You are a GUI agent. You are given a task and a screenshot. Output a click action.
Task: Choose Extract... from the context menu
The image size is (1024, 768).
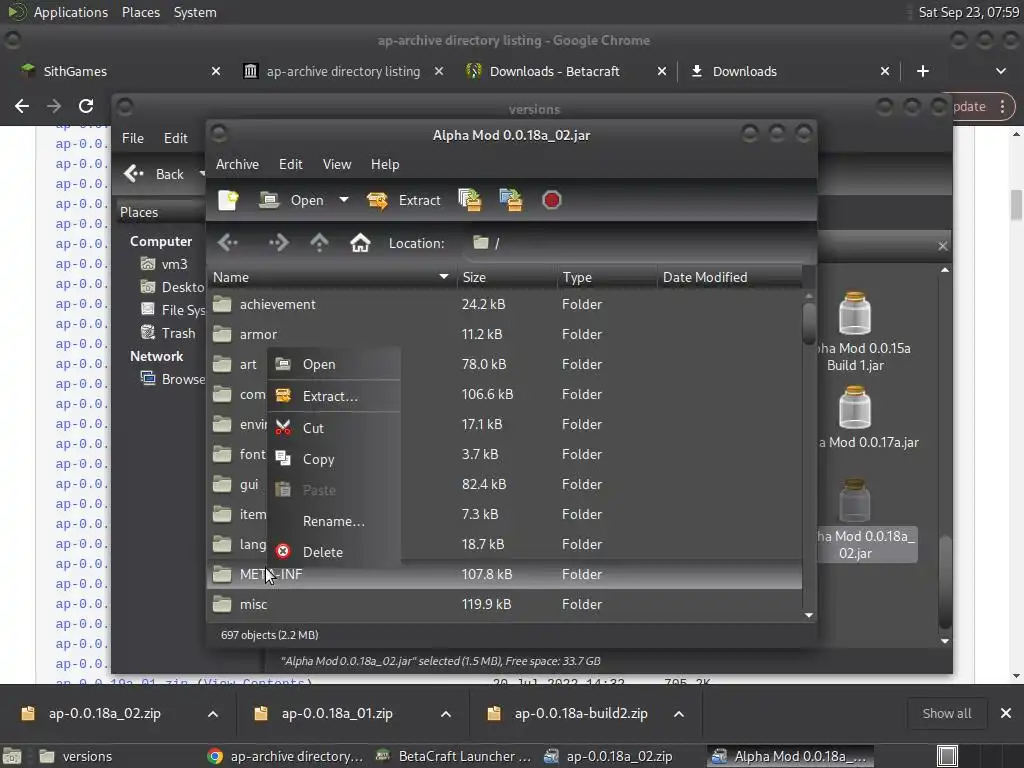pyautogui.click(x=334, y=396)
